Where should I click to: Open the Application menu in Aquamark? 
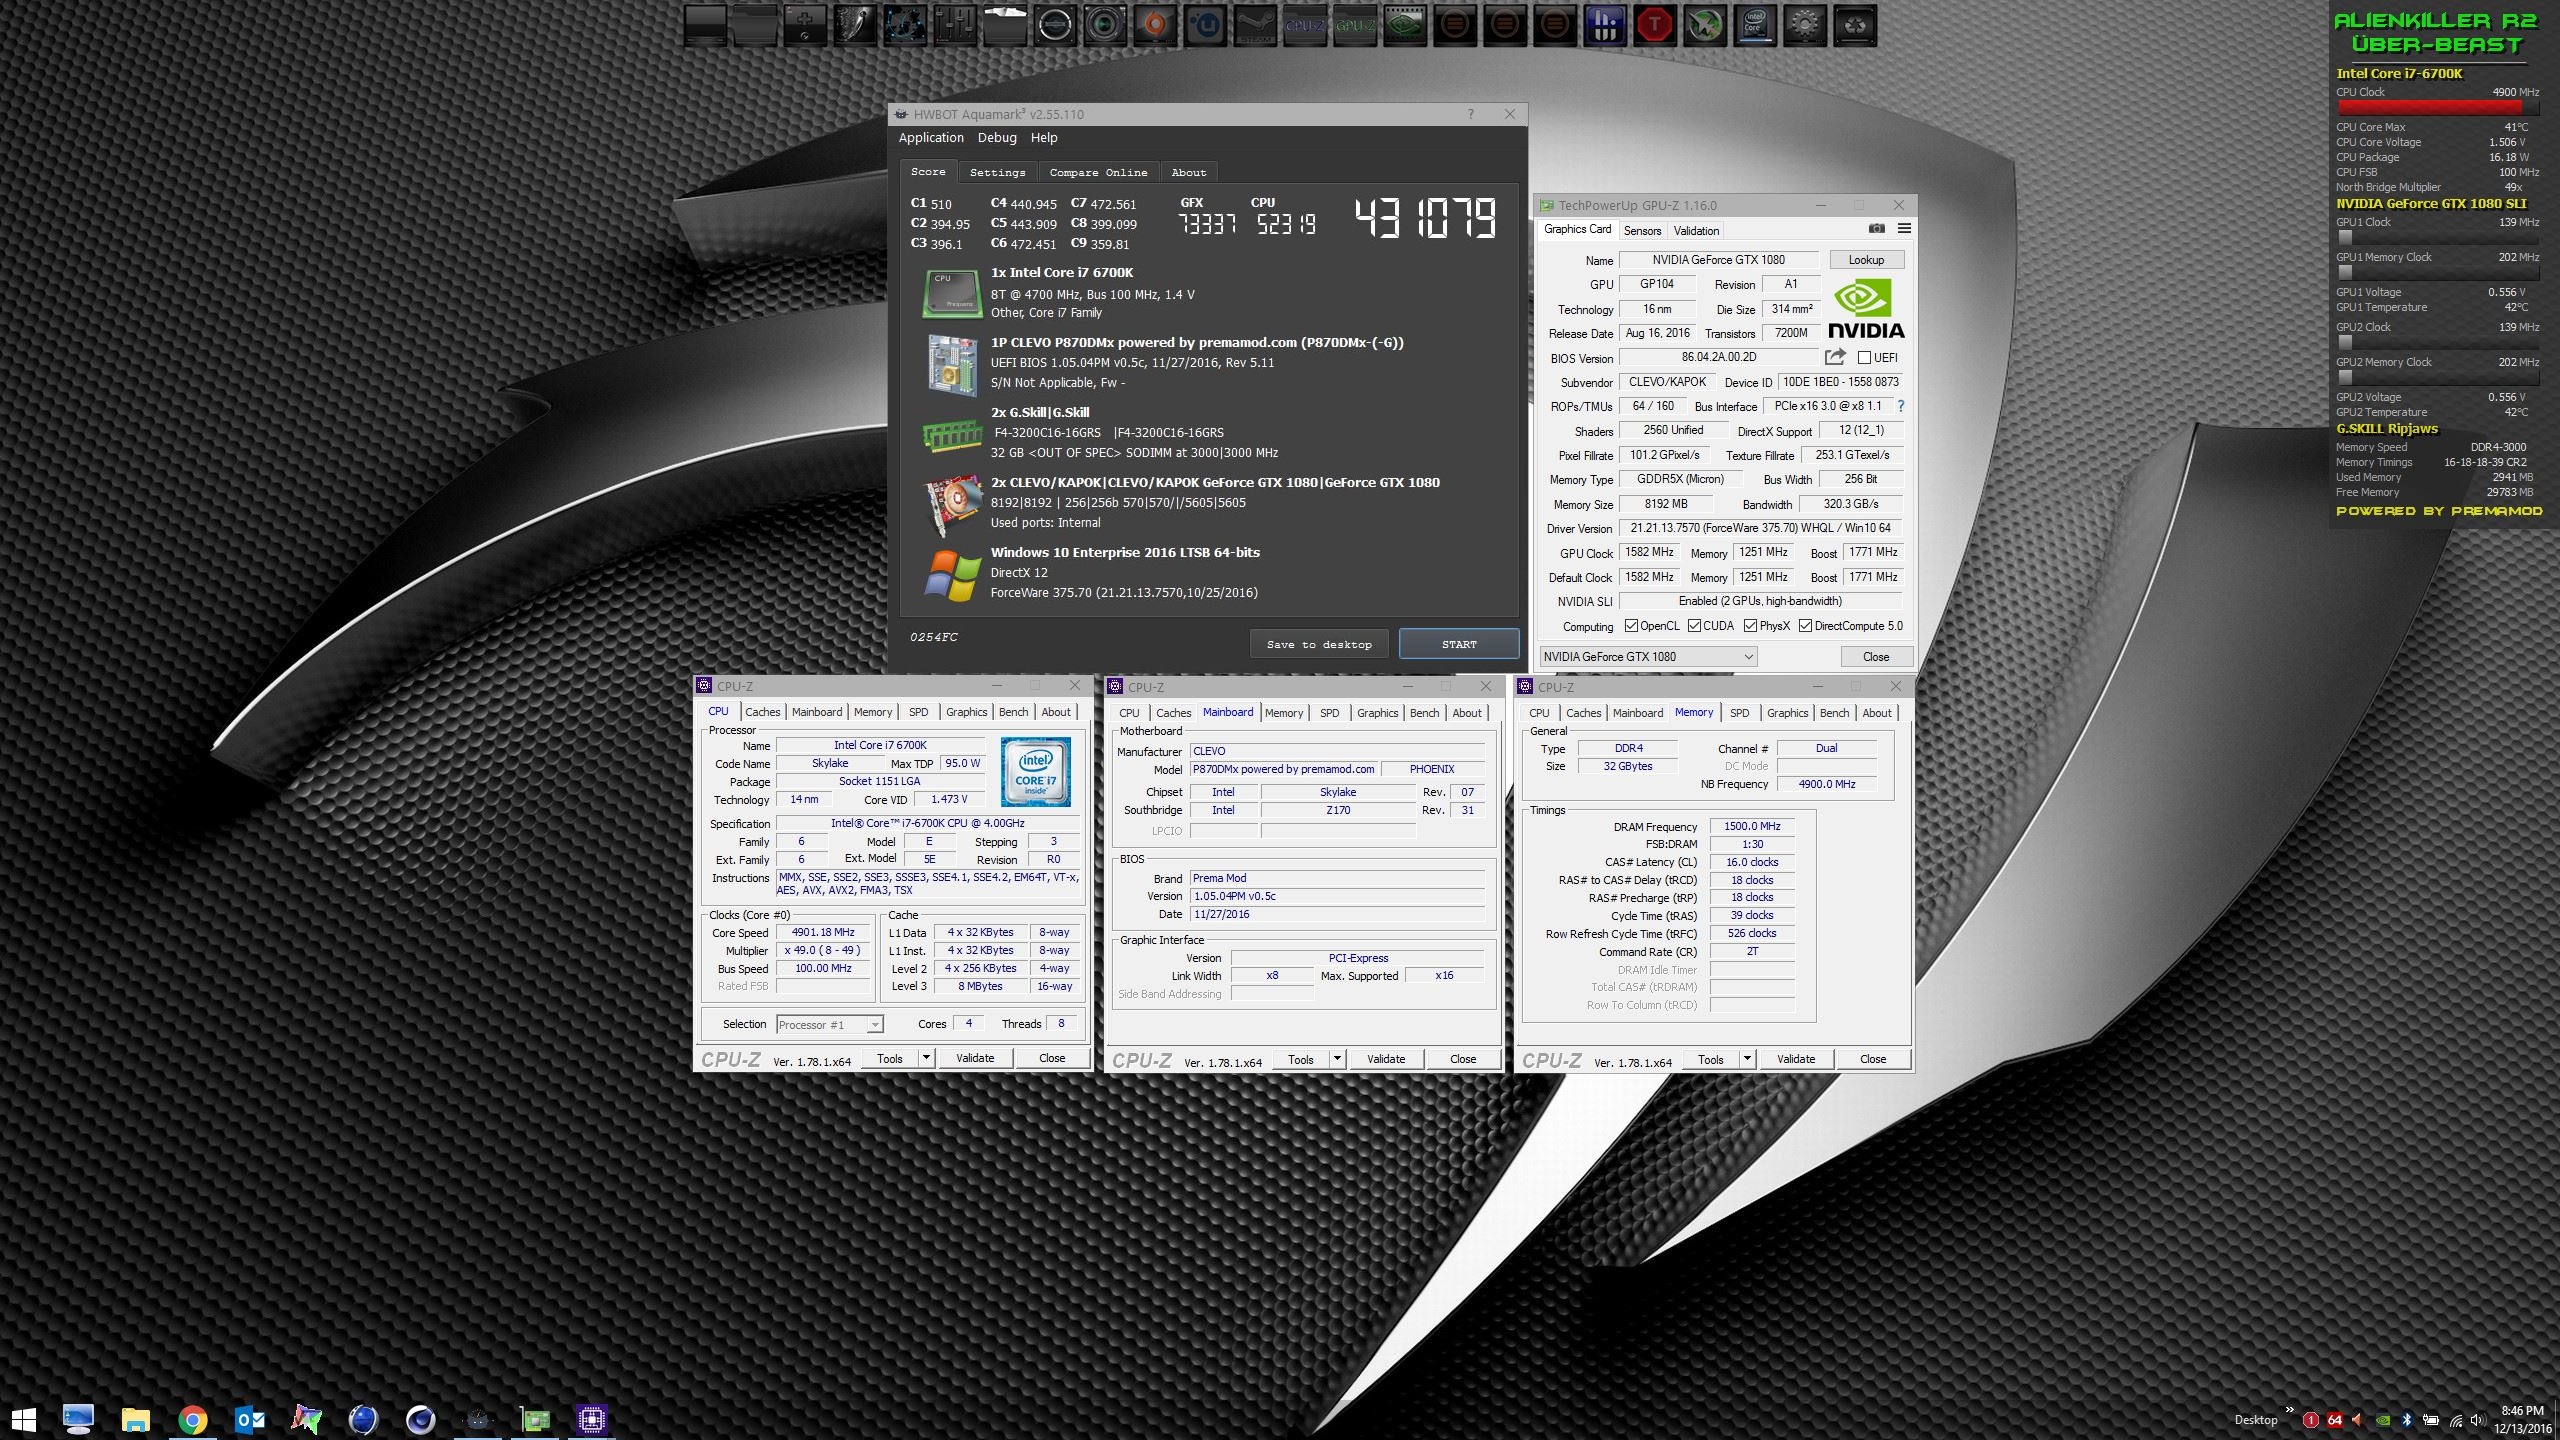click(x=931, y=138)
